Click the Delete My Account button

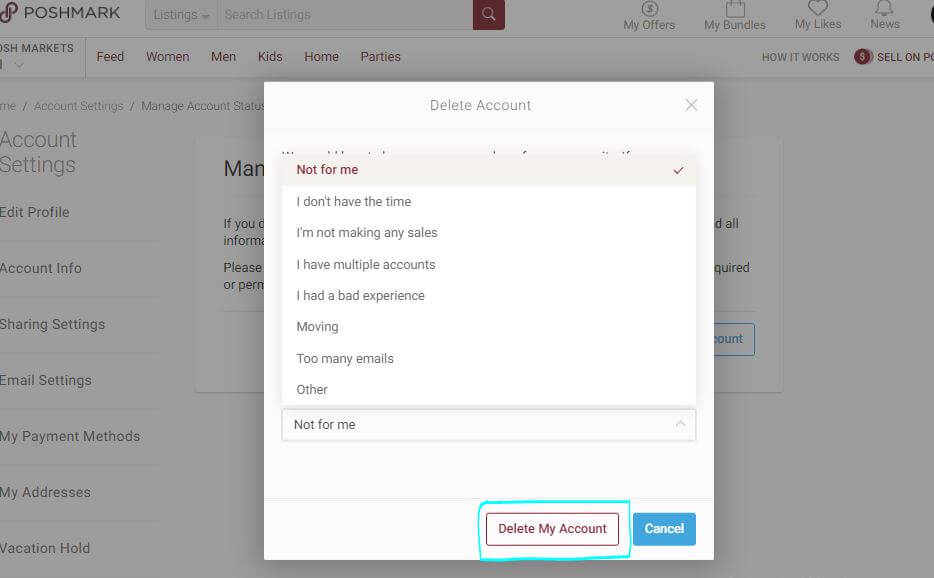[x=552, y=529]
